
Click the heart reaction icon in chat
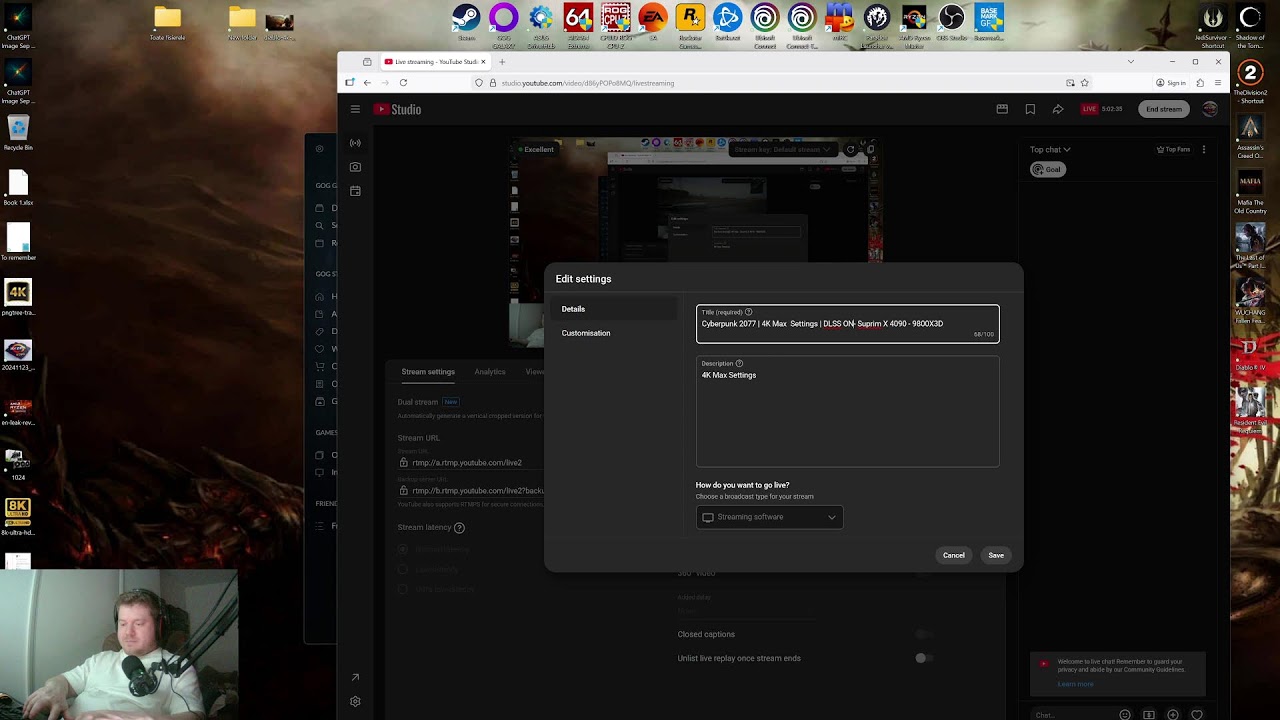tap(1197, 715)
